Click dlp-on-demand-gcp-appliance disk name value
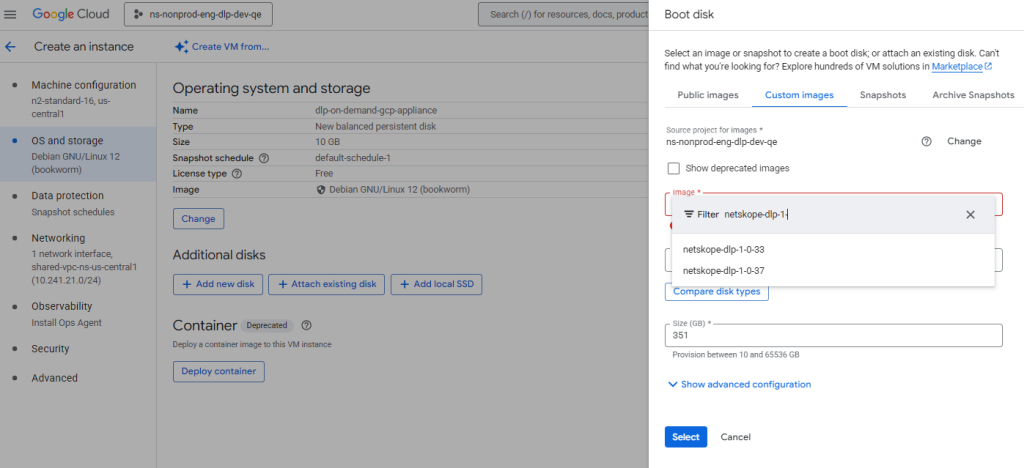1024x468 pixels. tap(376, 111)
